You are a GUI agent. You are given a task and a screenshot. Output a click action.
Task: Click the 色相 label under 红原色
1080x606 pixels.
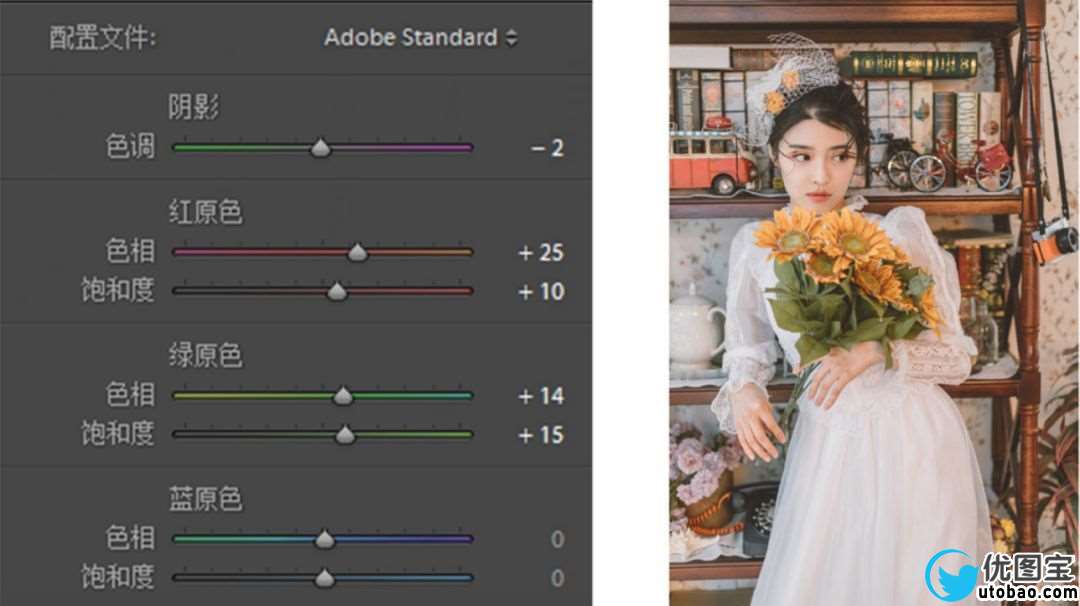(130, 251)
